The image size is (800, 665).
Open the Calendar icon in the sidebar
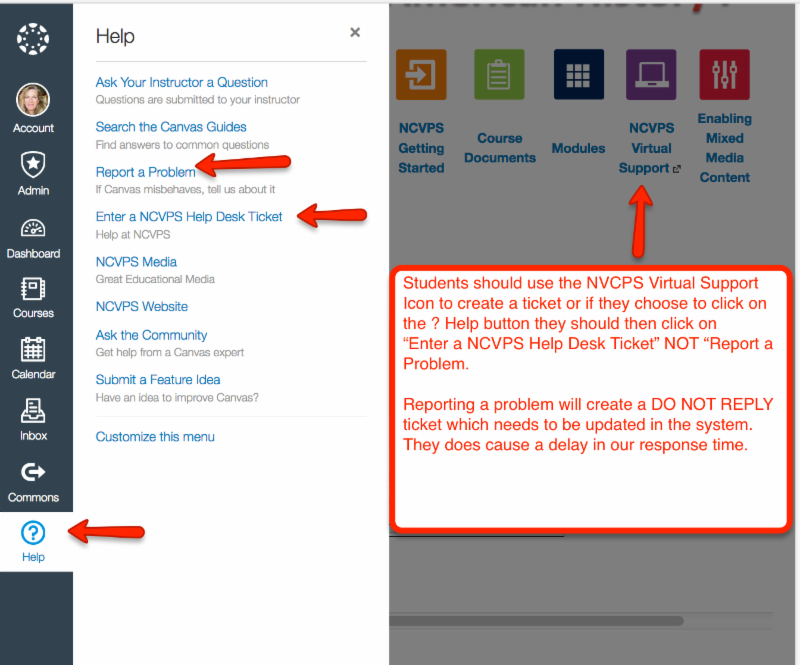[33, 350]
